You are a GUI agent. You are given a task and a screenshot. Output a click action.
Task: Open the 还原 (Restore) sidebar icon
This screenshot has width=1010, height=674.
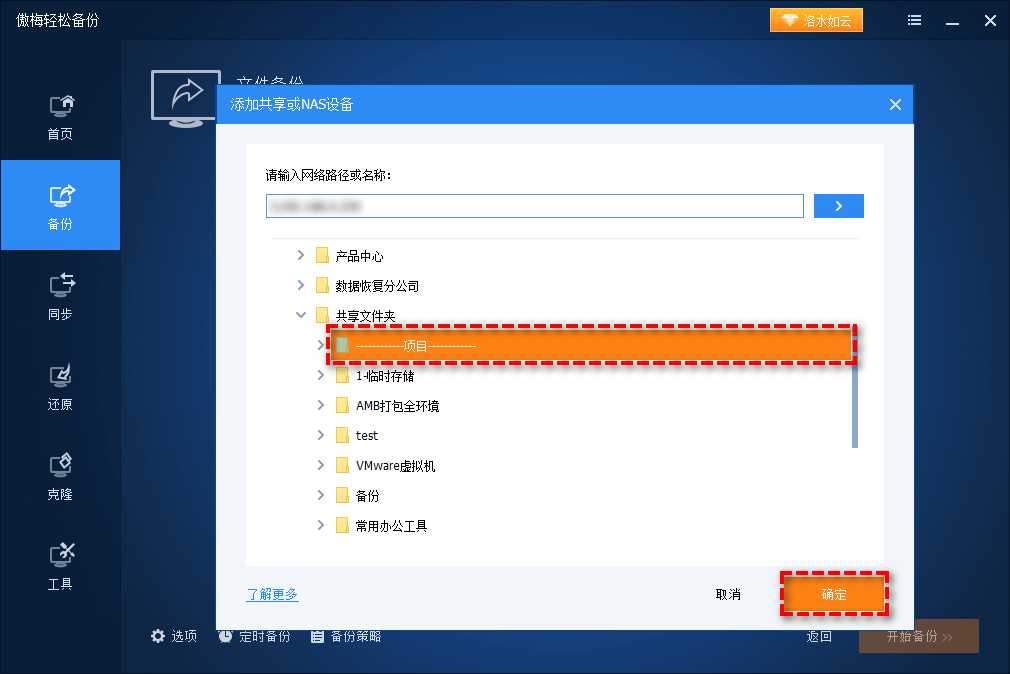click(60, 385)
